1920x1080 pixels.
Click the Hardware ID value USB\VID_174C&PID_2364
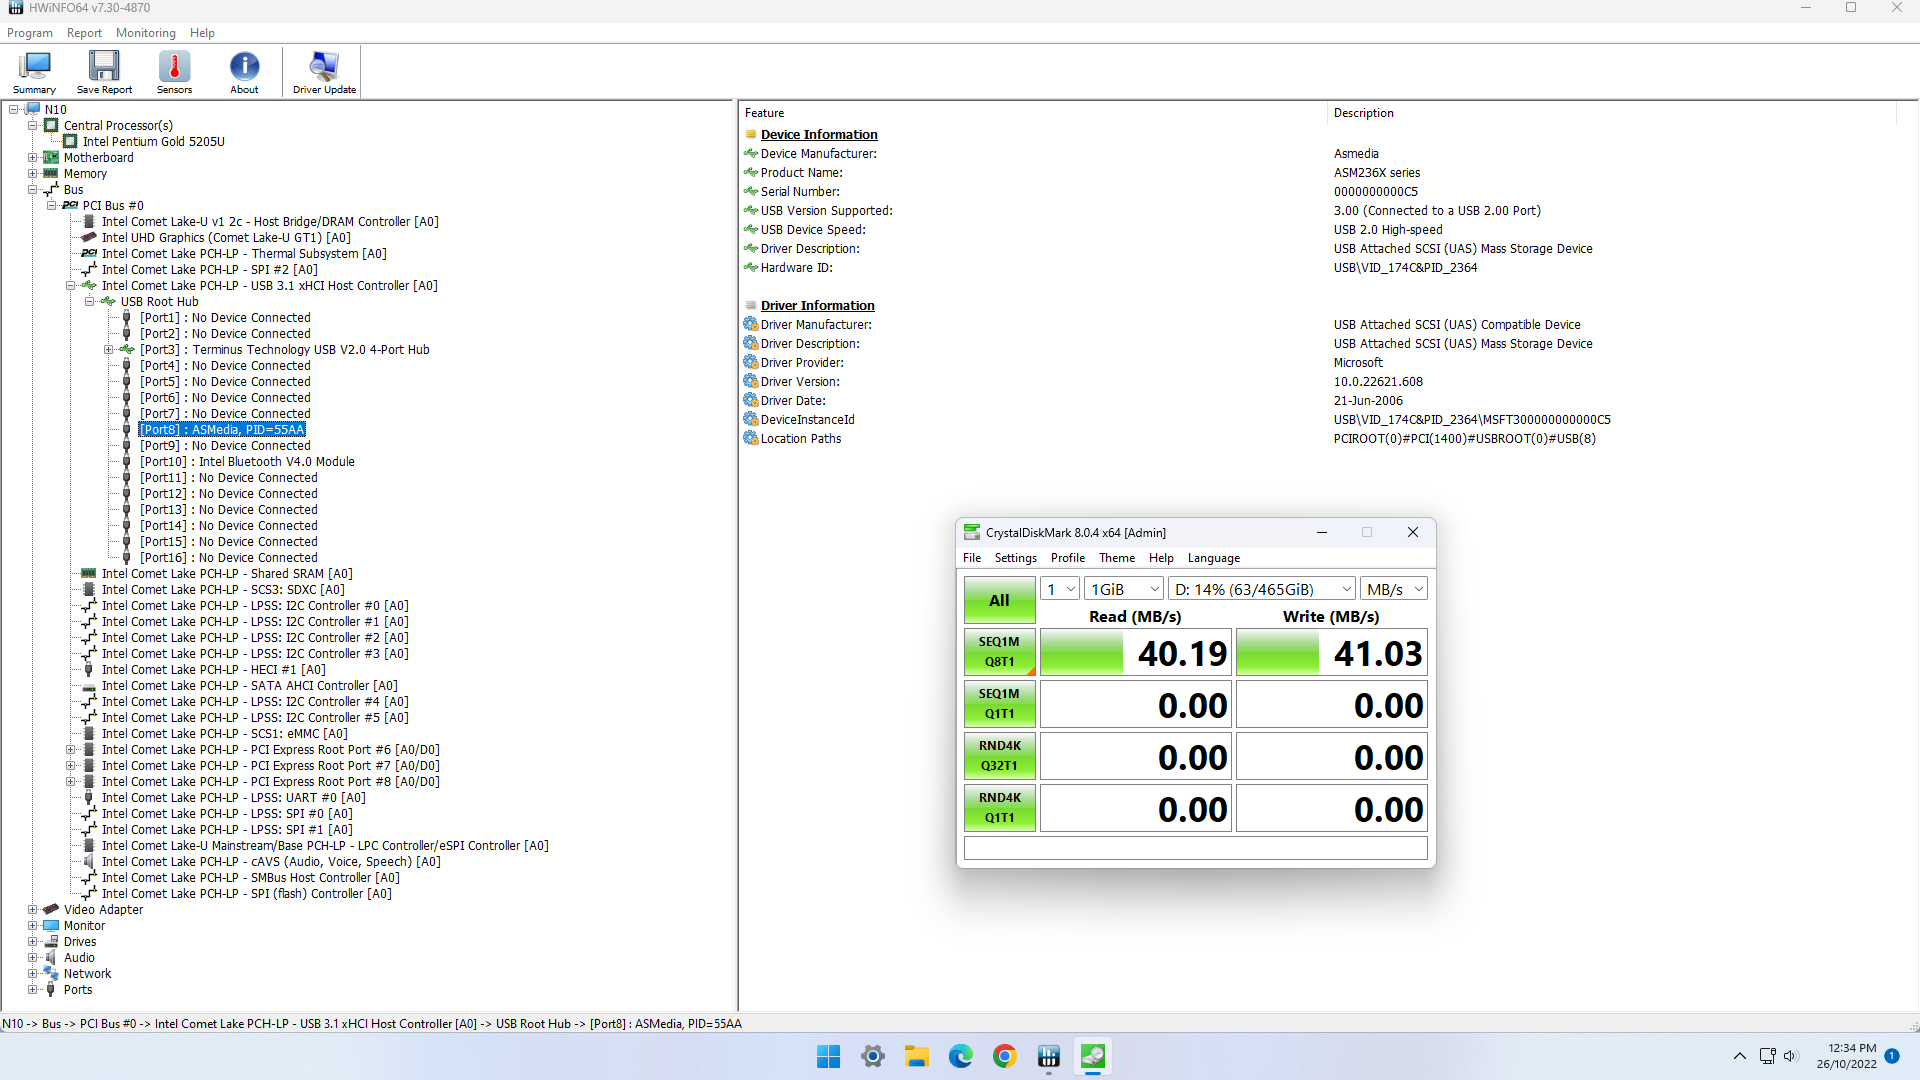pyautogui.click(x=1405, y=267)
